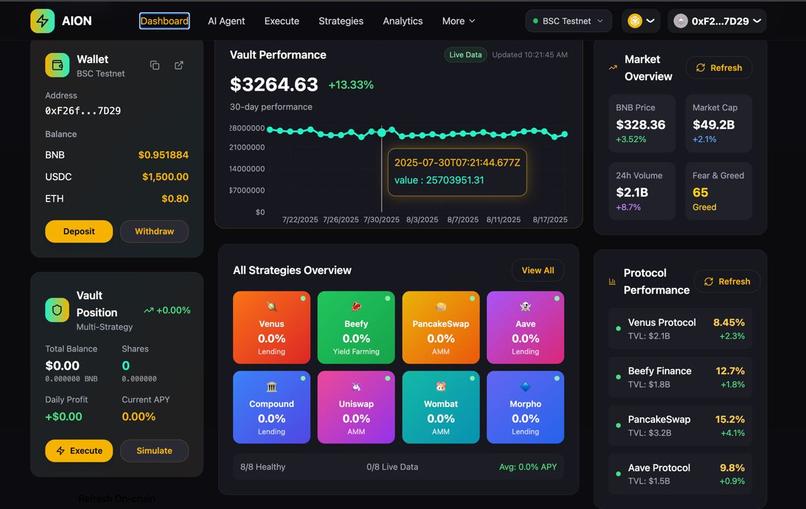Open the 0xF2...7D29 account dropdown
The width and height of the screenshot is (806, 509).
click(x=717, y=21)
